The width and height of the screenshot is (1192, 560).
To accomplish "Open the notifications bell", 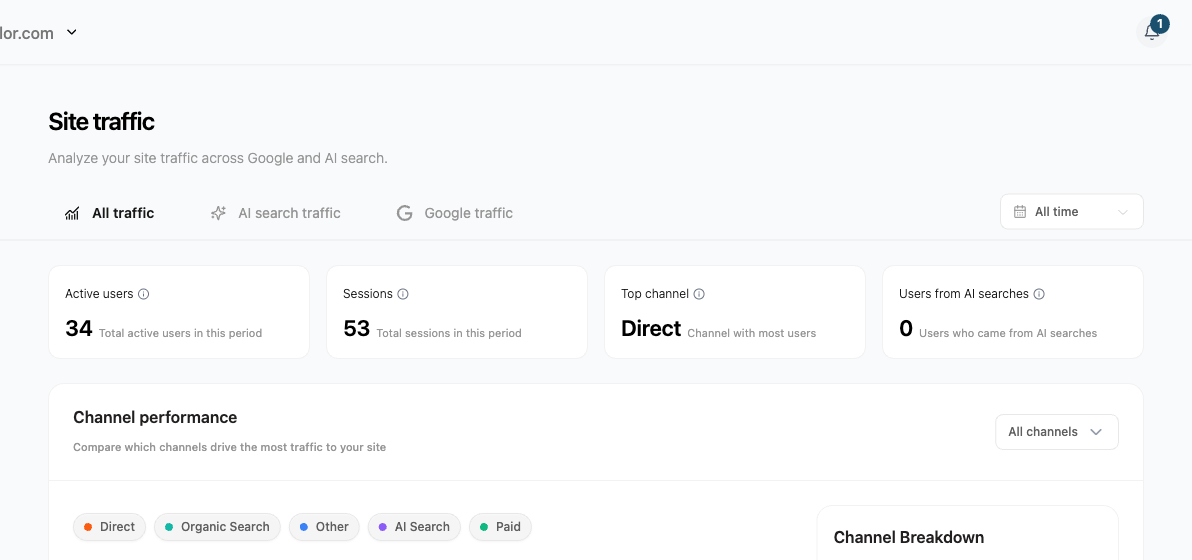I will (x=1151, y=33).
